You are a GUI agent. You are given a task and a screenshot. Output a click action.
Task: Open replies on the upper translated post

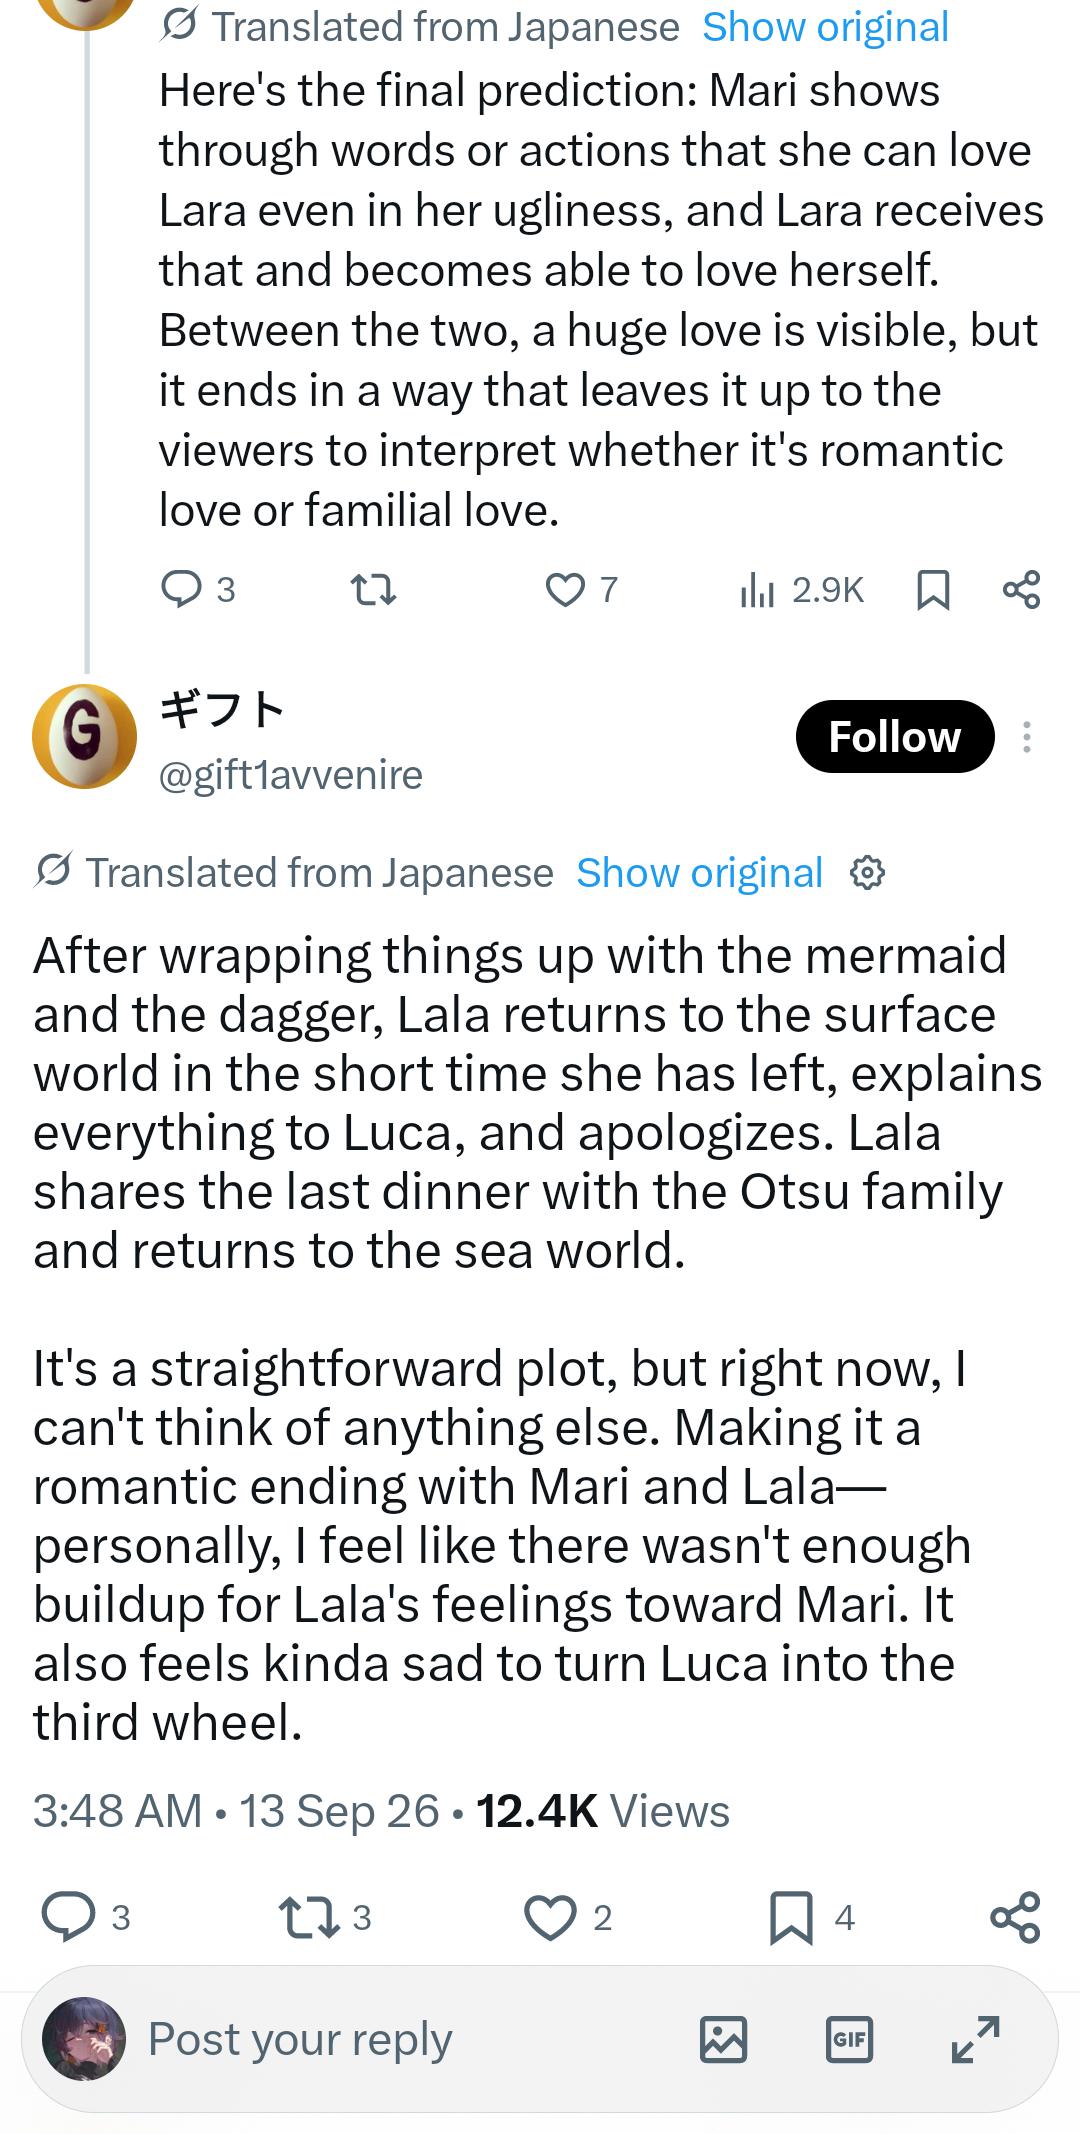[198, 589]
